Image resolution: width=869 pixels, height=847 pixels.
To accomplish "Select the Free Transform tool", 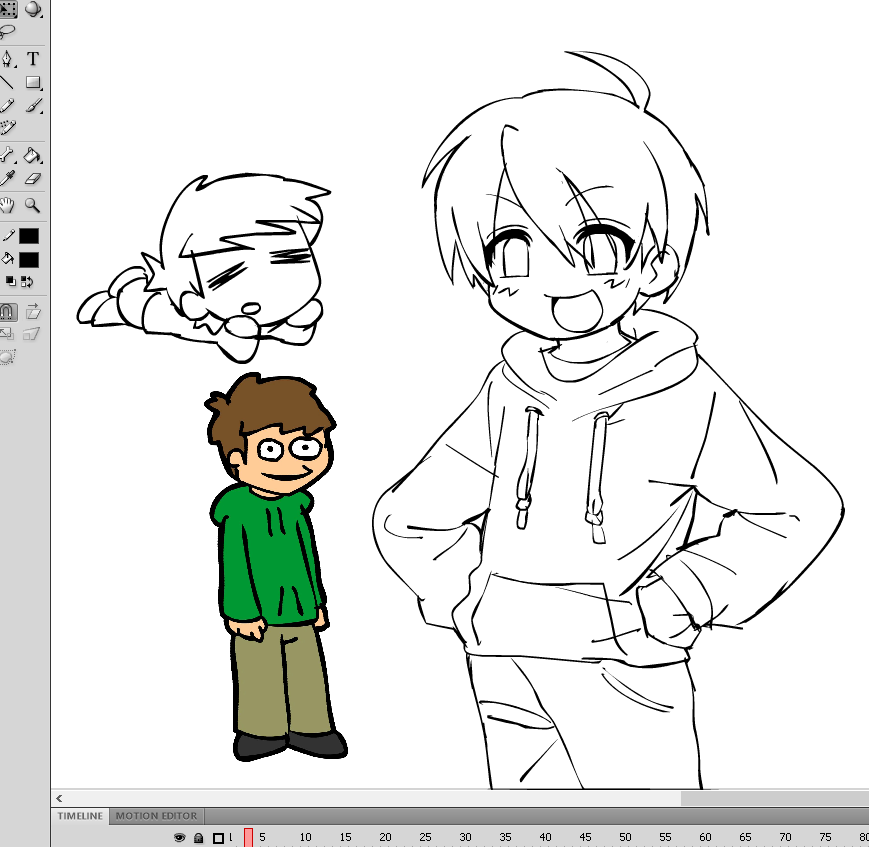I will point(8,9).
